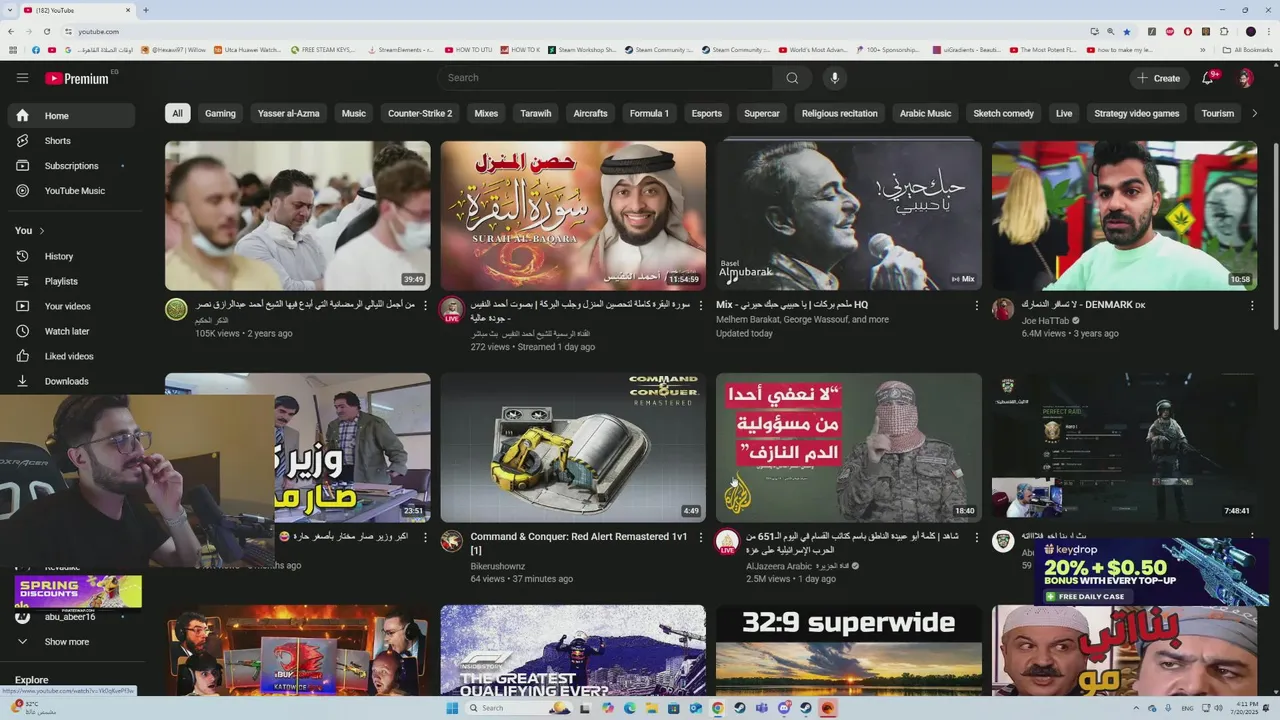The height and width of the screenshot is (720, 1280).
Task: Open the All Bookmarks folder
Action: [x=1247, y=50]
